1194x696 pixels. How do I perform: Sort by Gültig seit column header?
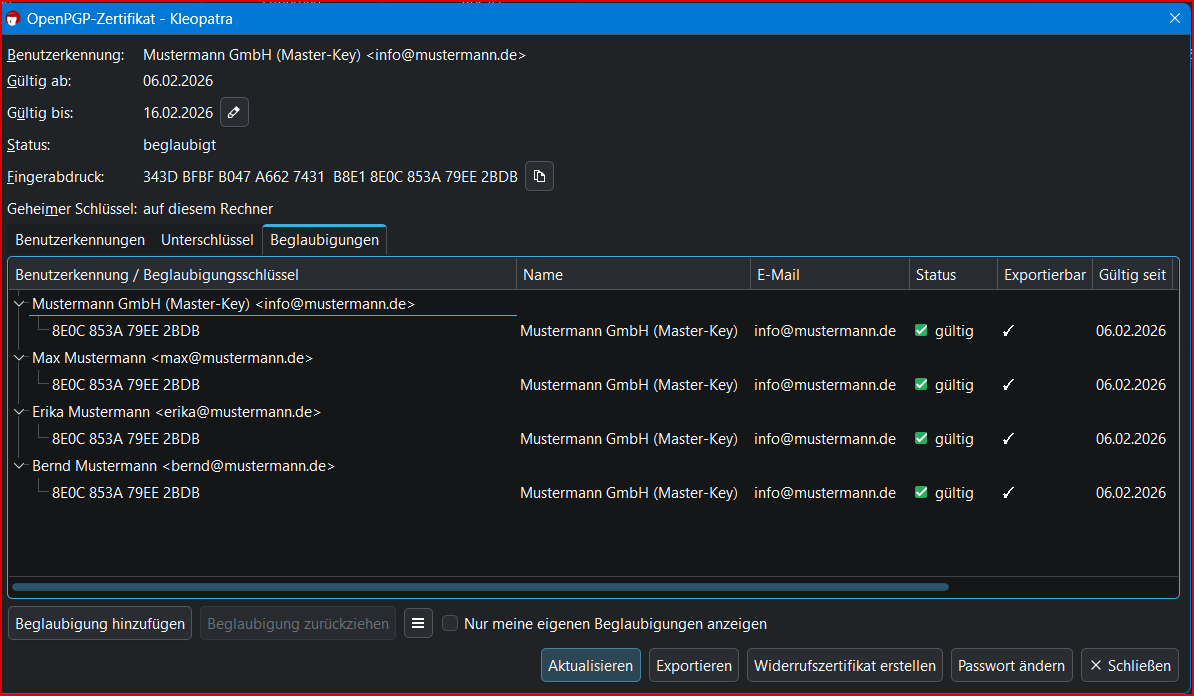pyautogui.click(x=1132, y=275)
